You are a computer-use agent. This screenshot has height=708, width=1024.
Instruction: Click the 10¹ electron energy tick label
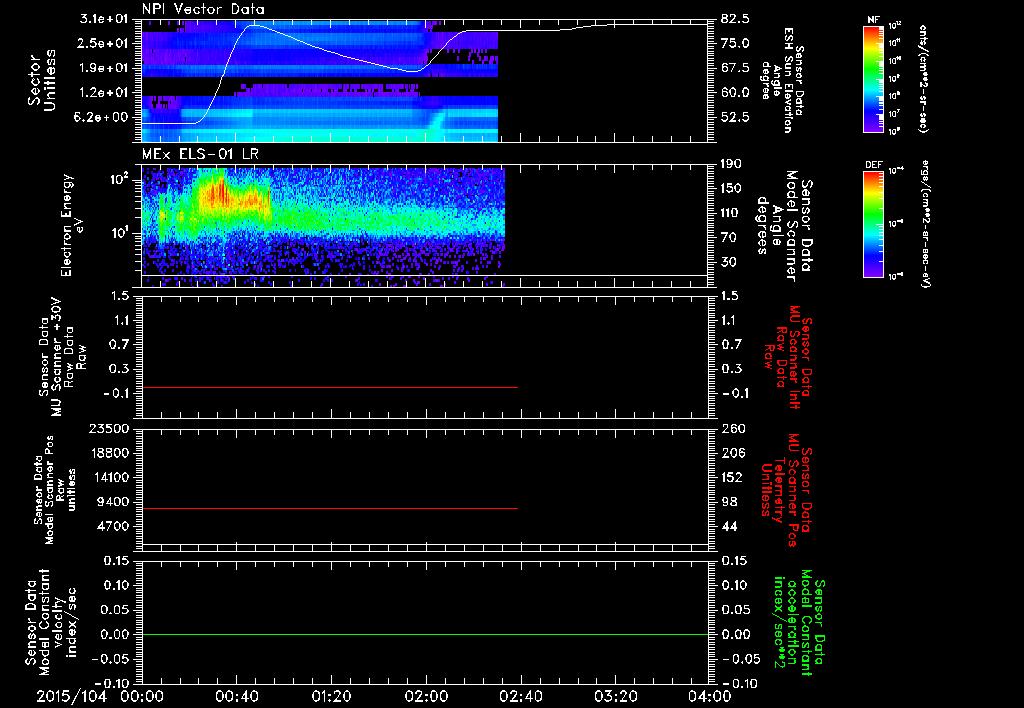(119, 233)
